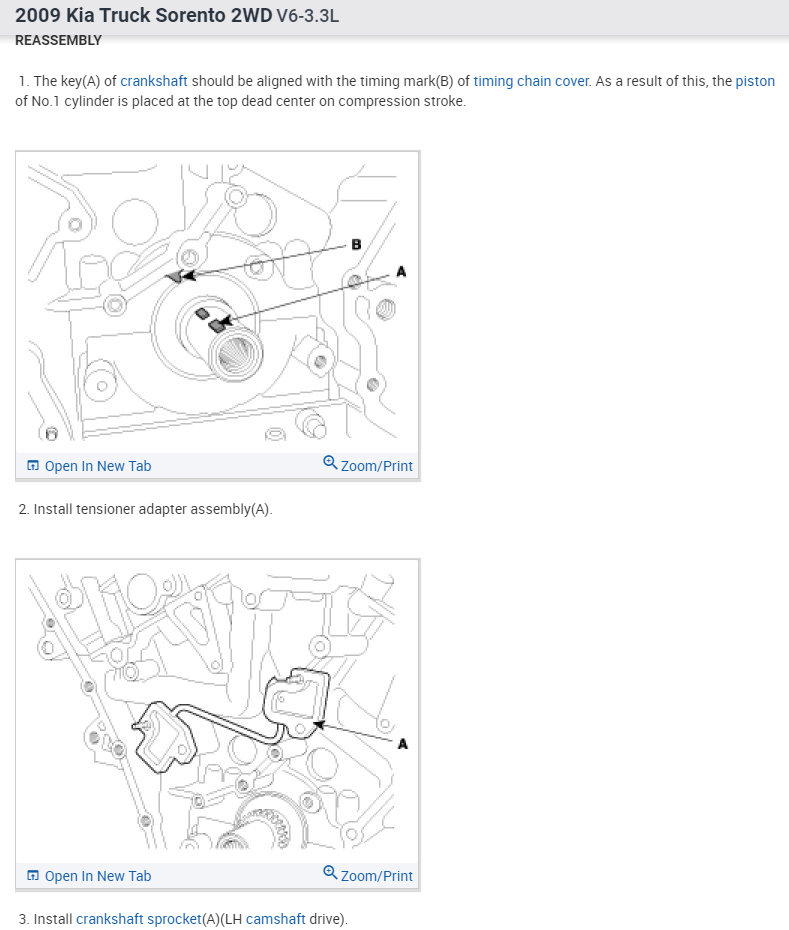Image resolution: width=789 pixels, height=930 pixels.
Task: Click the crankshaft timing mark diagram image
Action: [218, 303]
